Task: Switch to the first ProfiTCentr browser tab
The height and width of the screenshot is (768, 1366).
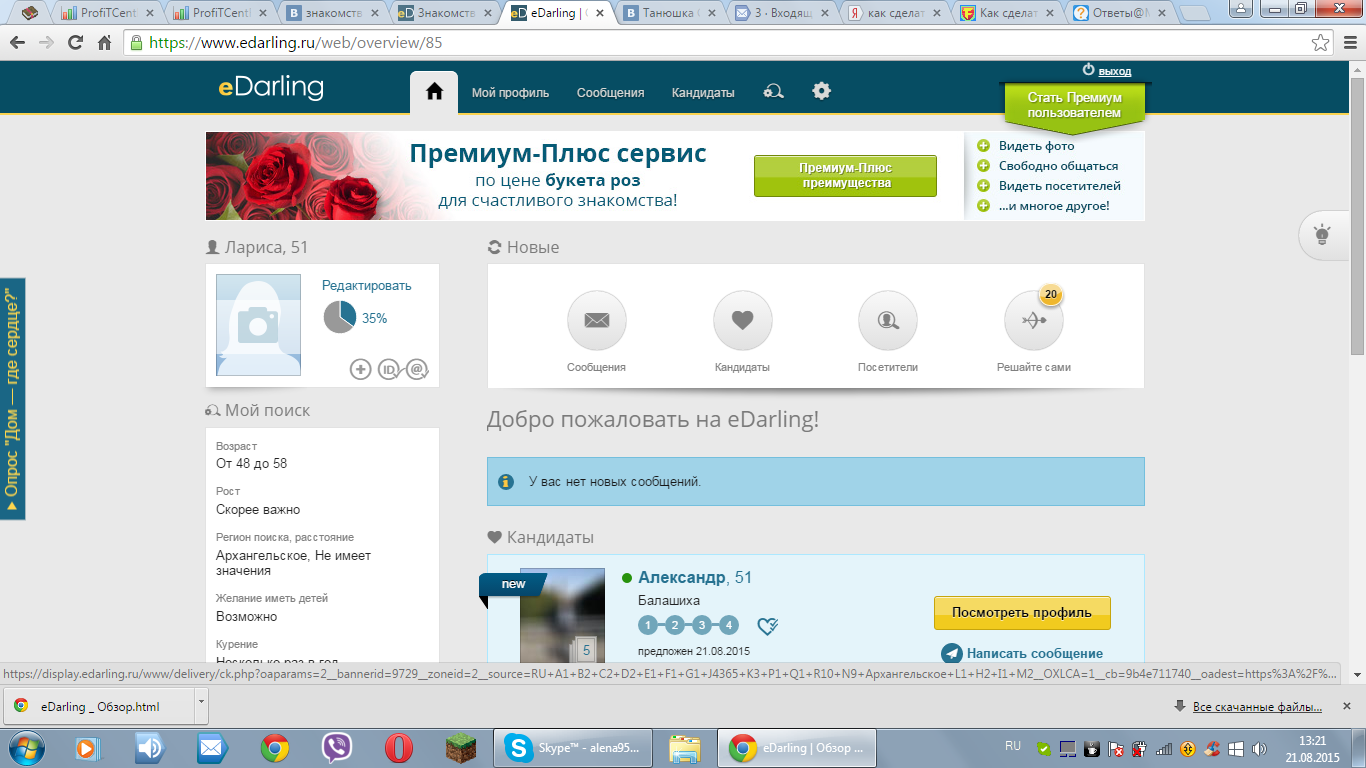Action: coord(108,13)
